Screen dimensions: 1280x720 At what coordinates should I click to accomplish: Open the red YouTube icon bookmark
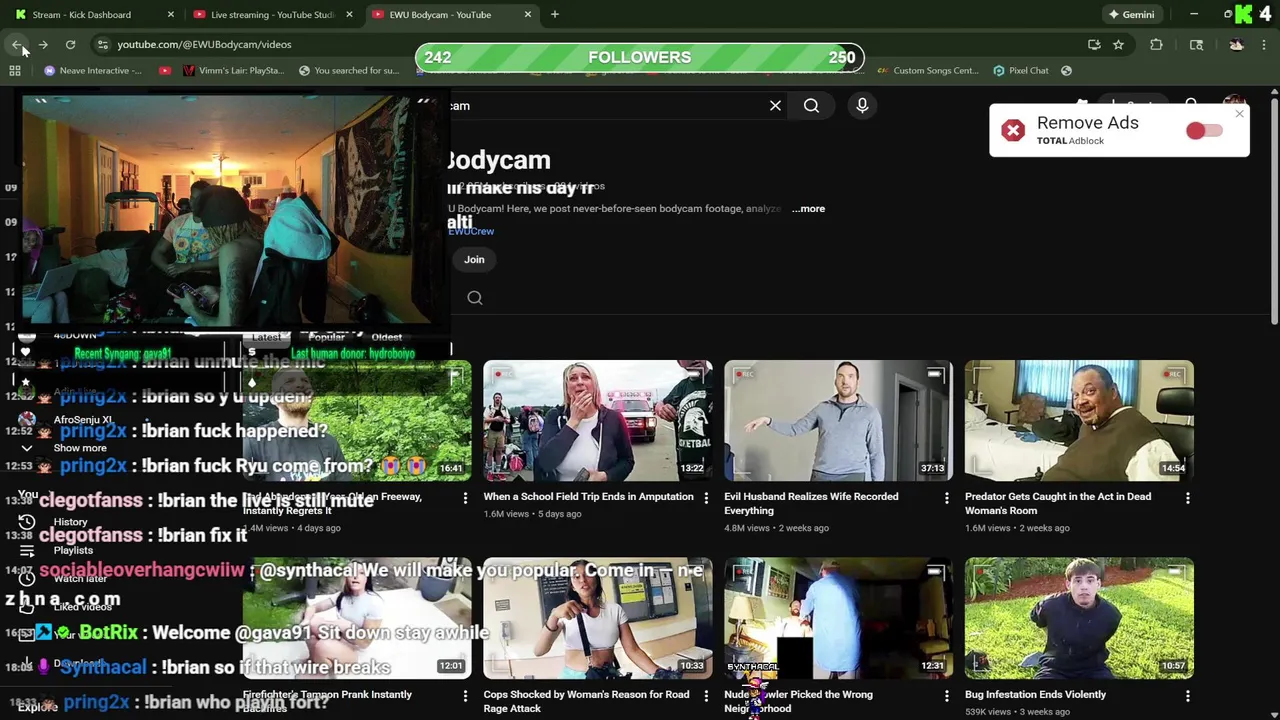(x=165, y=70)
